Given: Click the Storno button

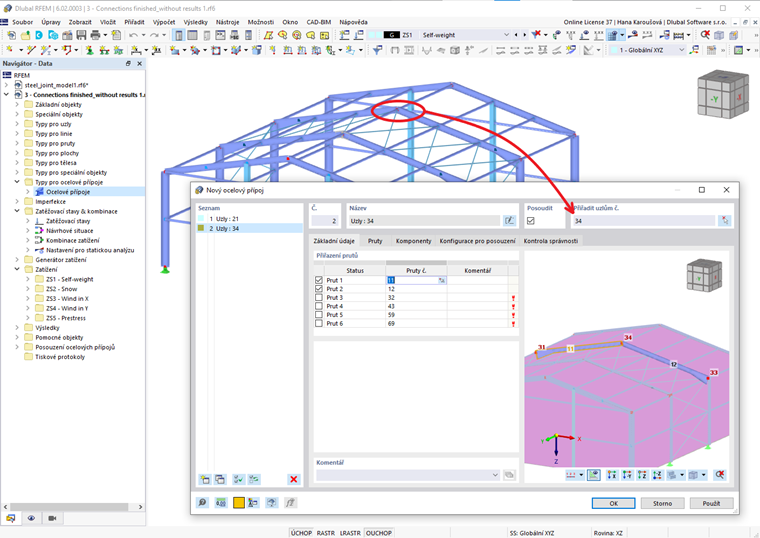Looking at the screenshot, I should 662,503.
